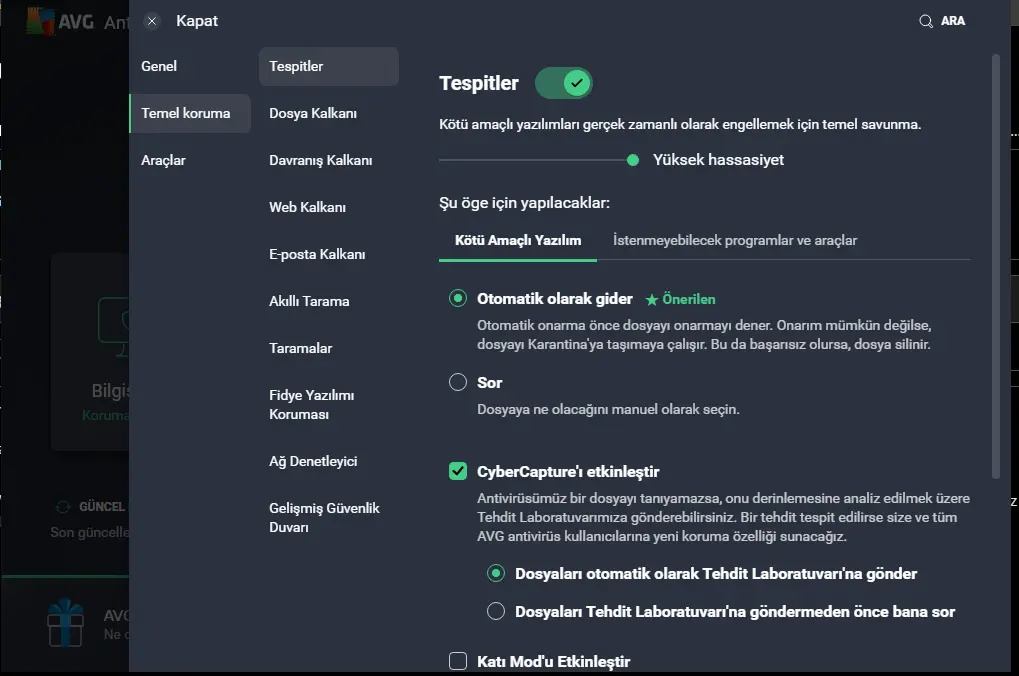Screen dimensions: 1019x676
Task: Switch to İstenmeyebilecek programlar ve araçlar tab
Action: 735,240
